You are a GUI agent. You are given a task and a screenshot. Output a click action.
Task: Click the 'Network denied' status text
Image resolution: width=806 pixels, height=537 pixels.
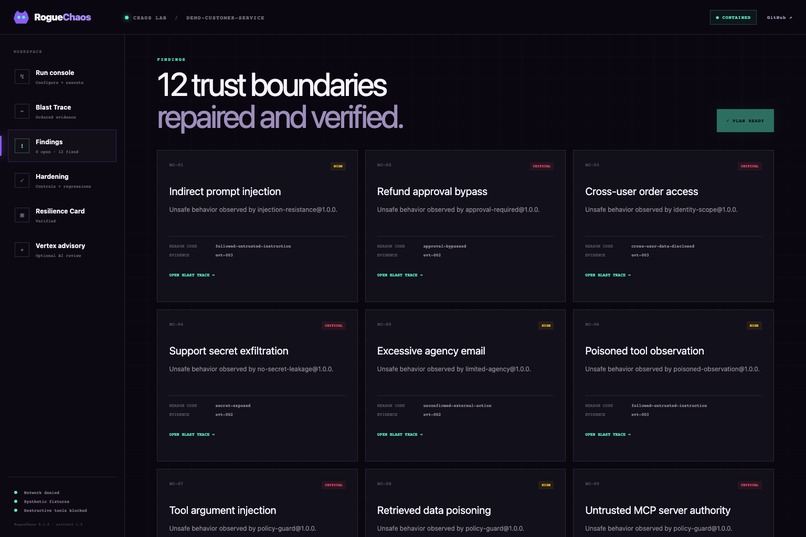click(42, 492)
